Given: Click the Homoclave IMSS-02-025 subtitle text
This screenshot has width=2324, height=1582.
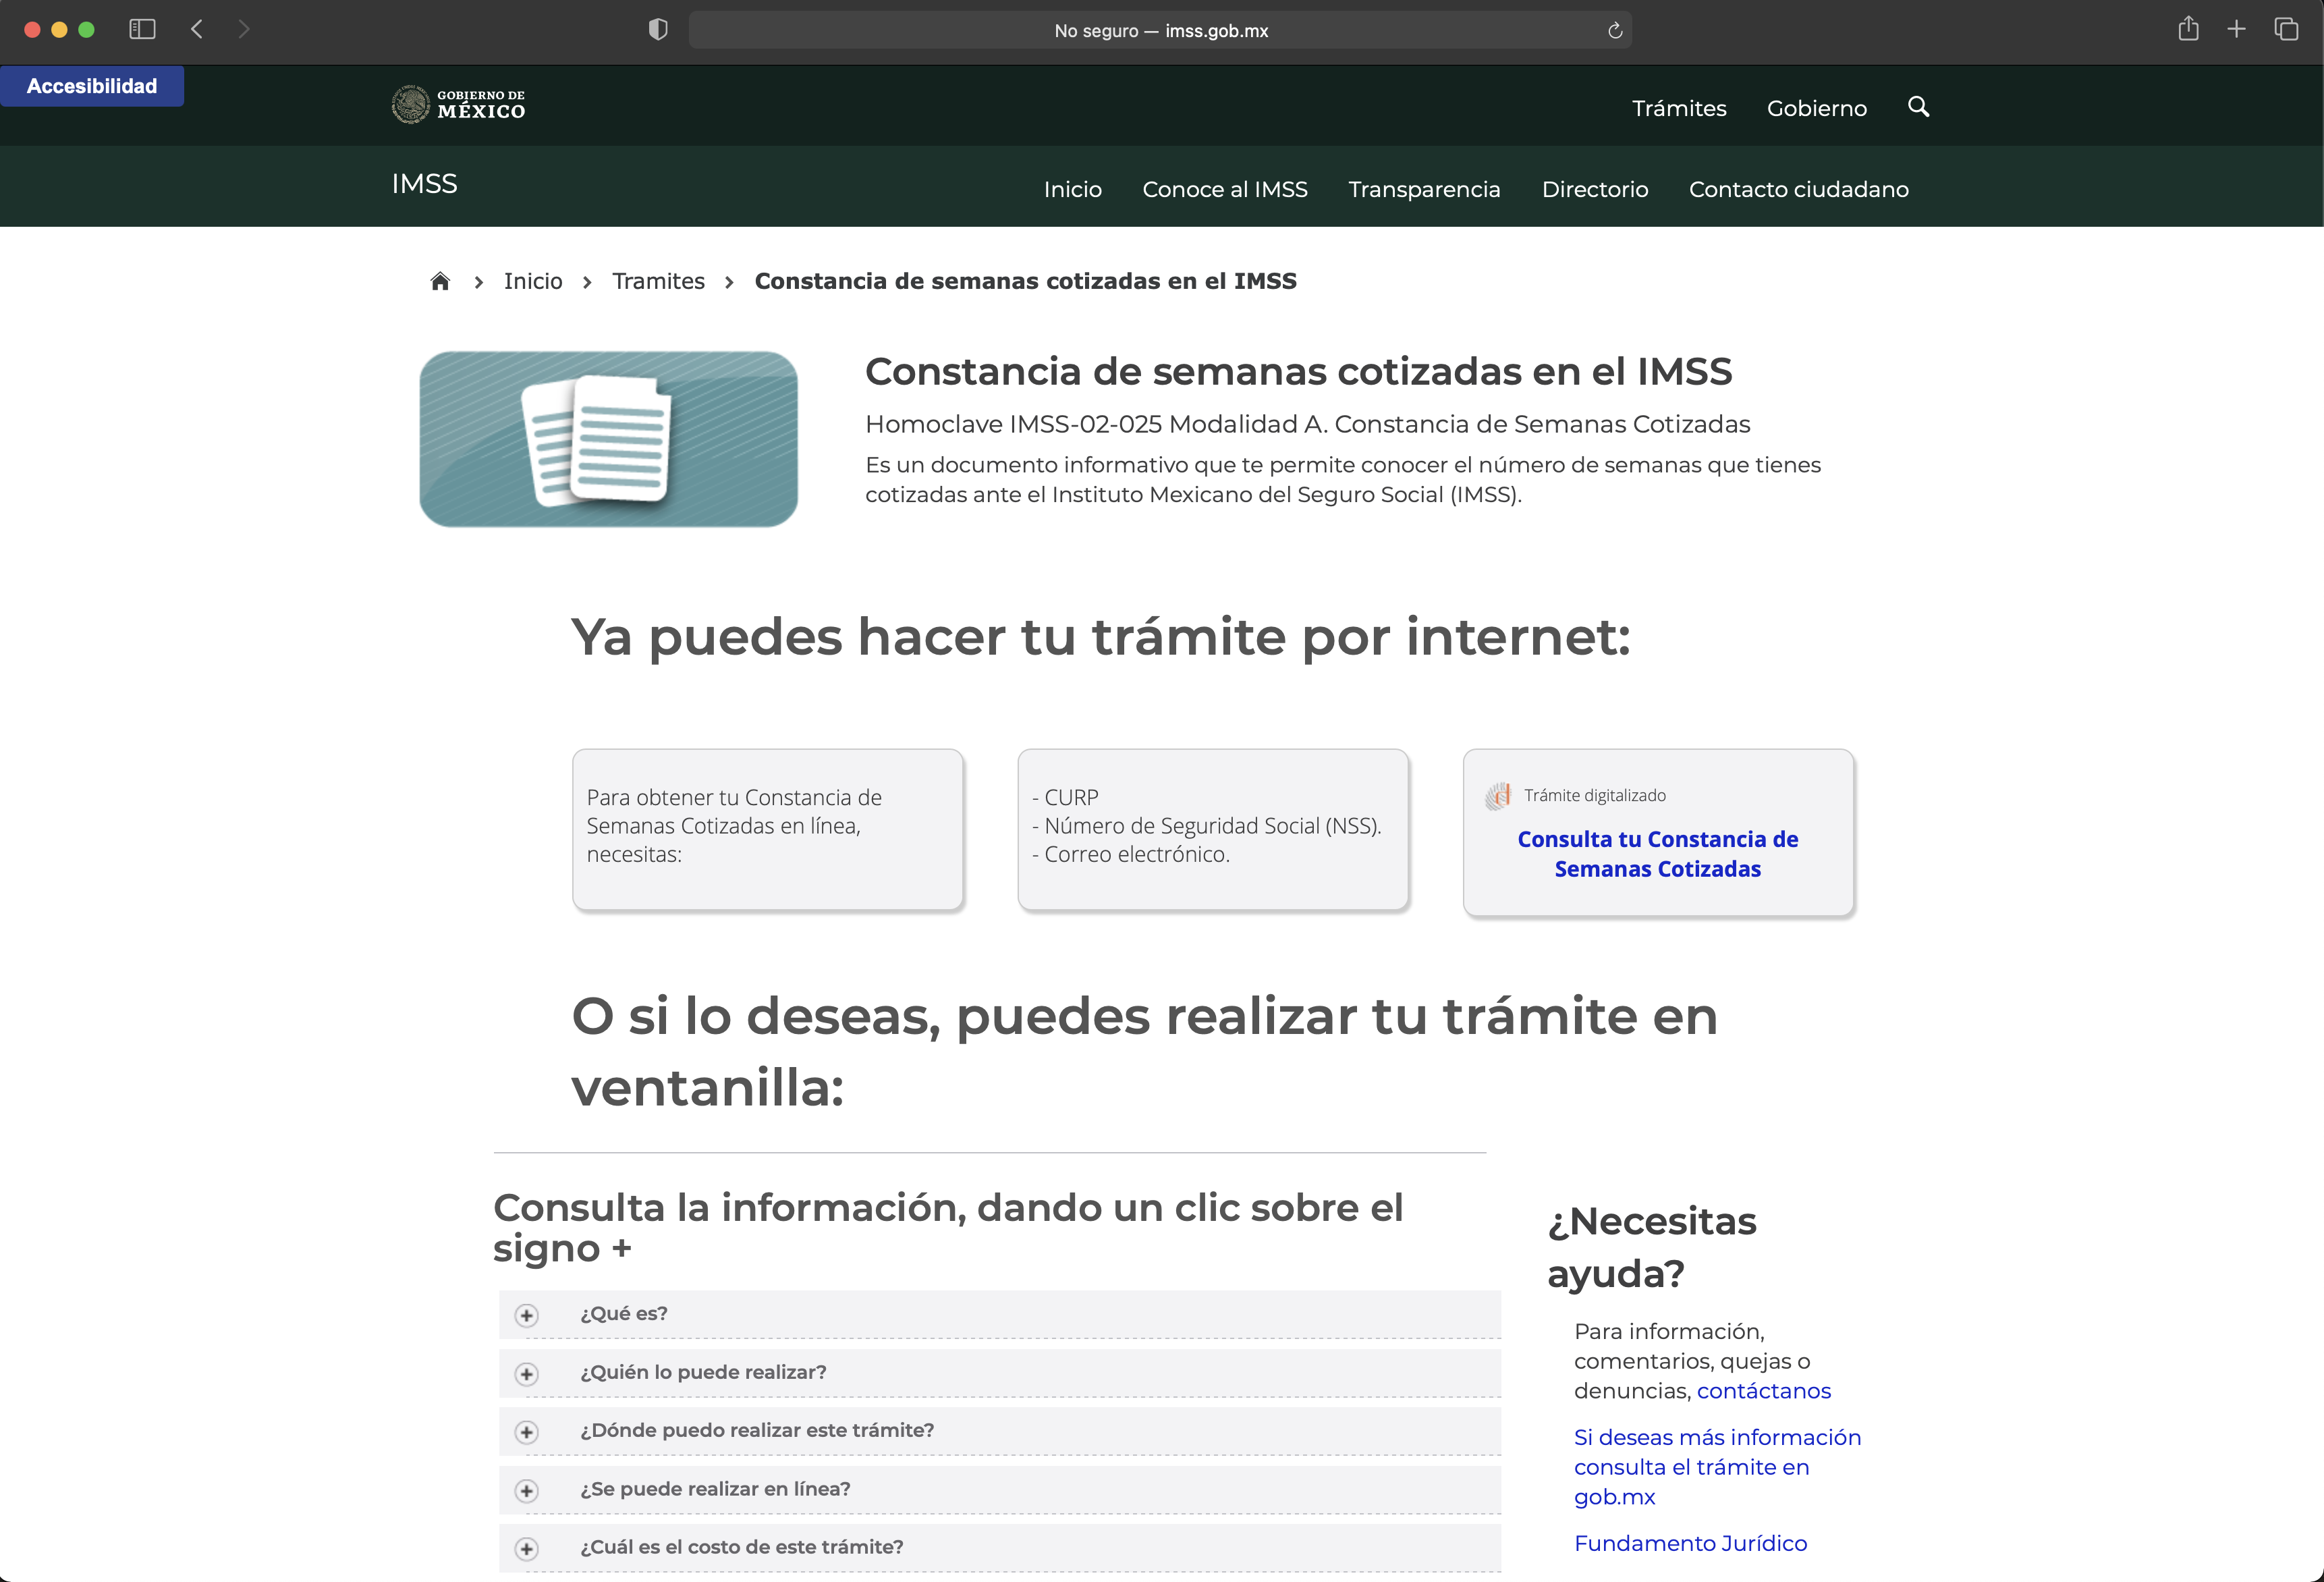Looking at the screenshot, I should [1307, 424].
